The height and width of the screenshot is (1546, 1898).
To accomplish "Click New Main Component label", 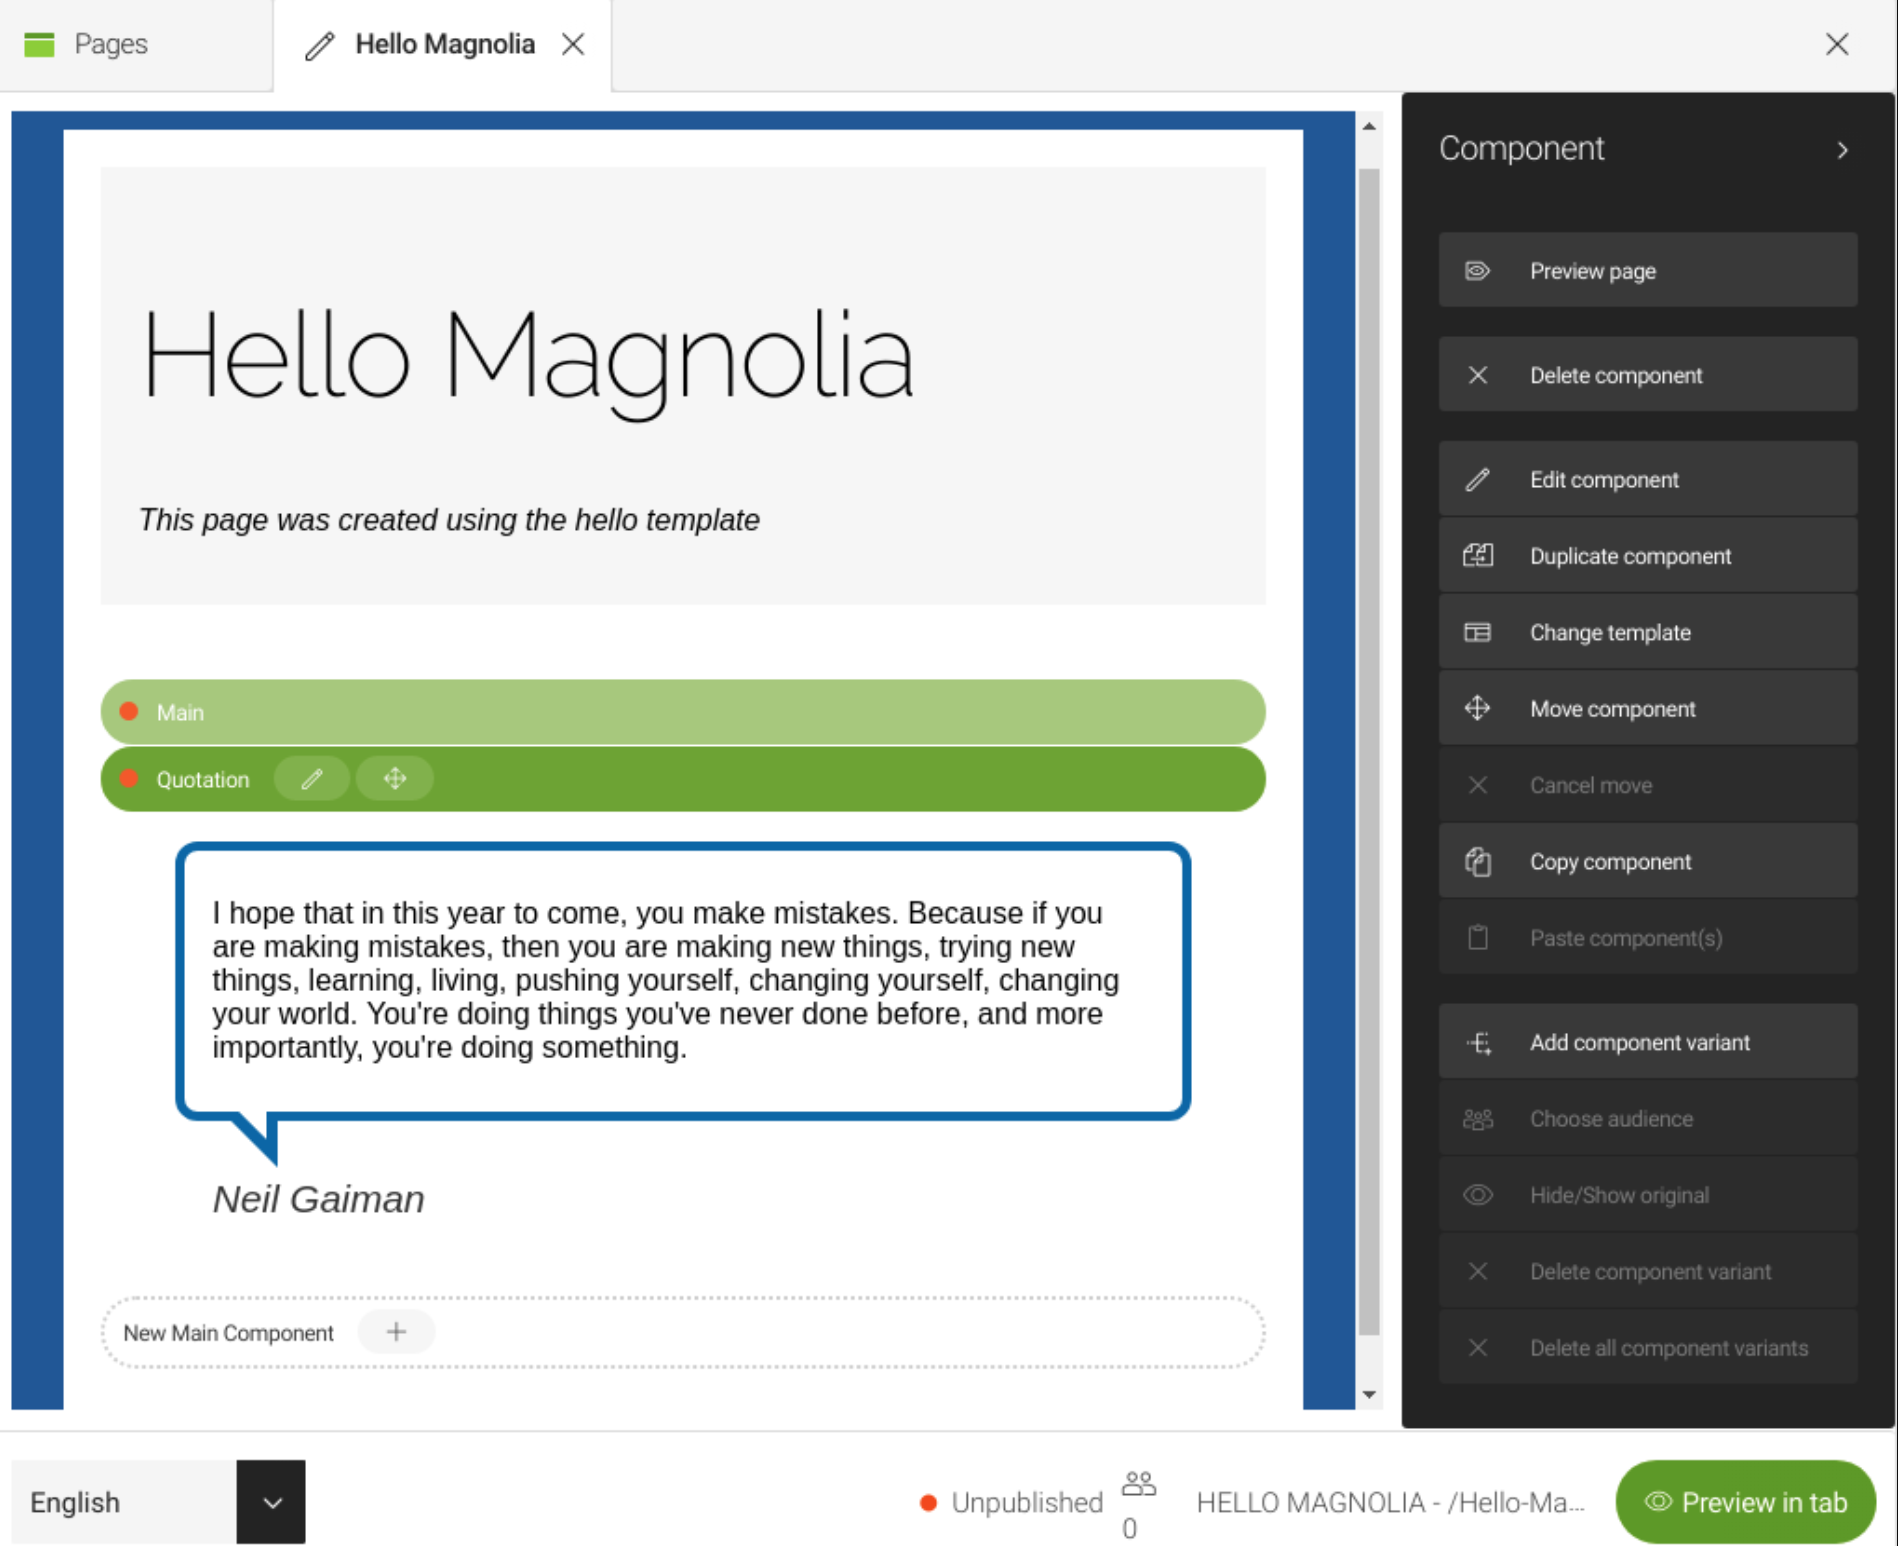I will point(228,1332).
